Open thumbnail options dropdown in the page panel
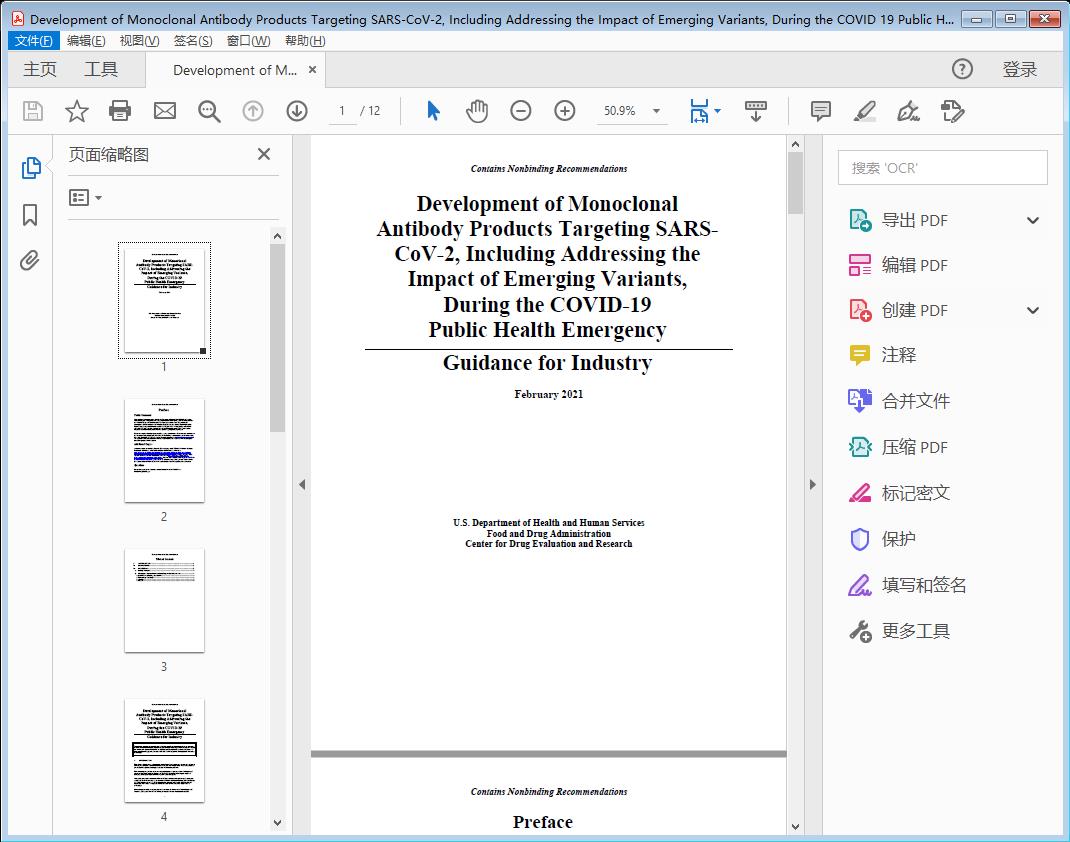The image size is (1070, 842). [x=86, y=198]
